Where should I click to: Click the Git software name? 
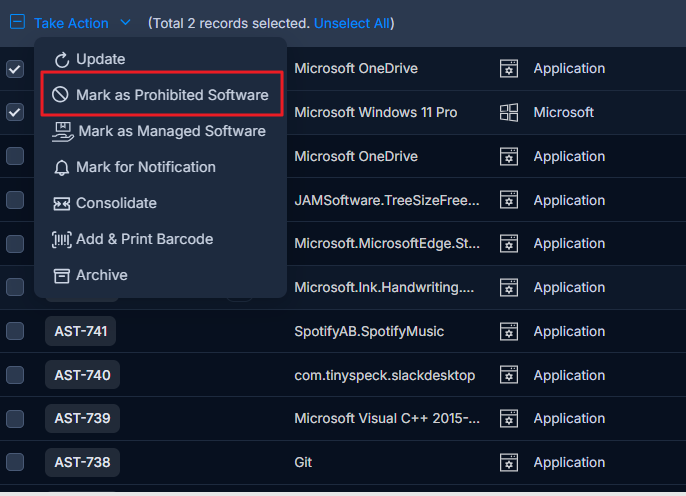click(303, 462)
